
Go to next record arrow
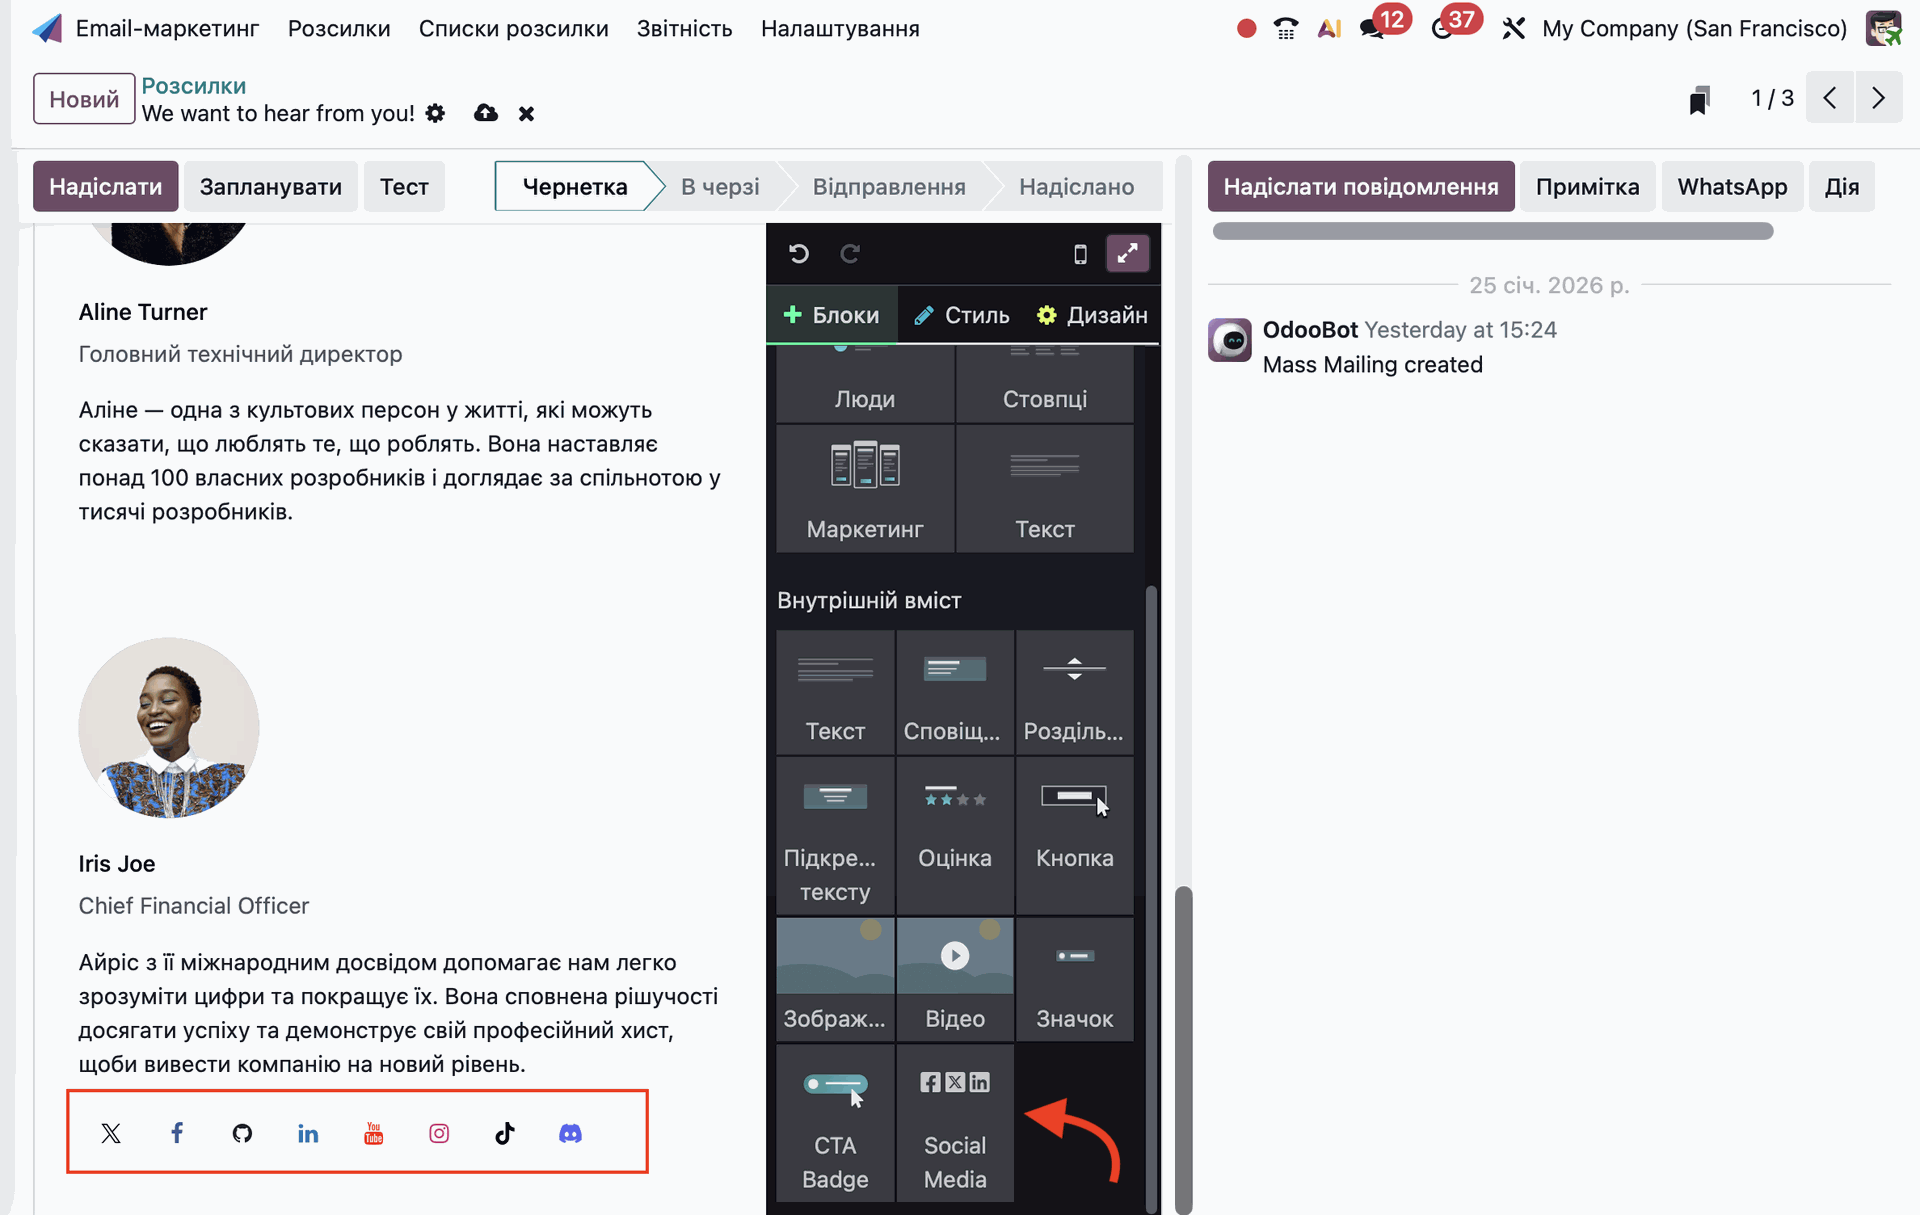pyautogui.click(x=1878, y=98)
